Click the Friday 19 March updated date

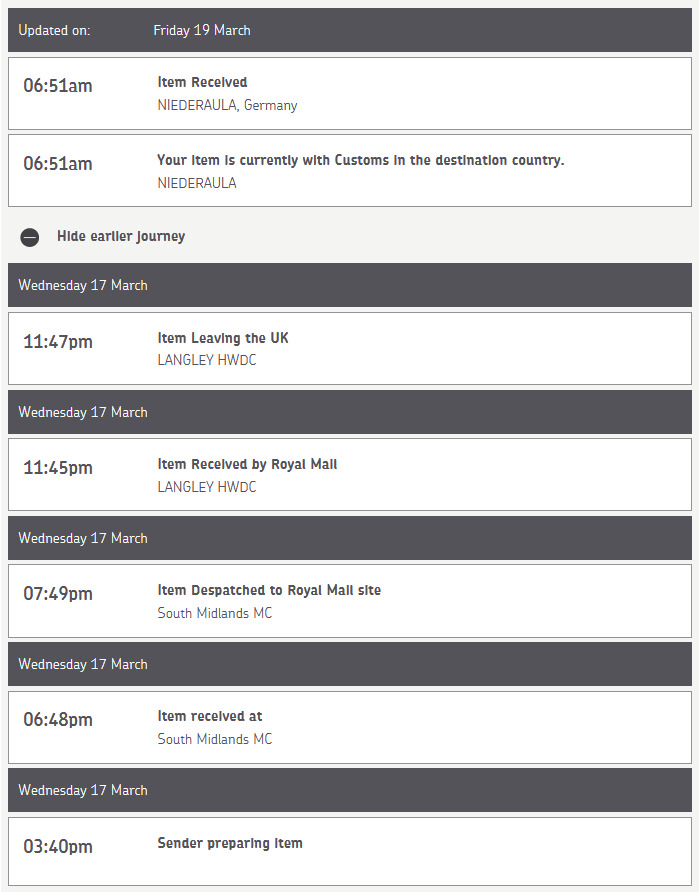coord(202,30)
